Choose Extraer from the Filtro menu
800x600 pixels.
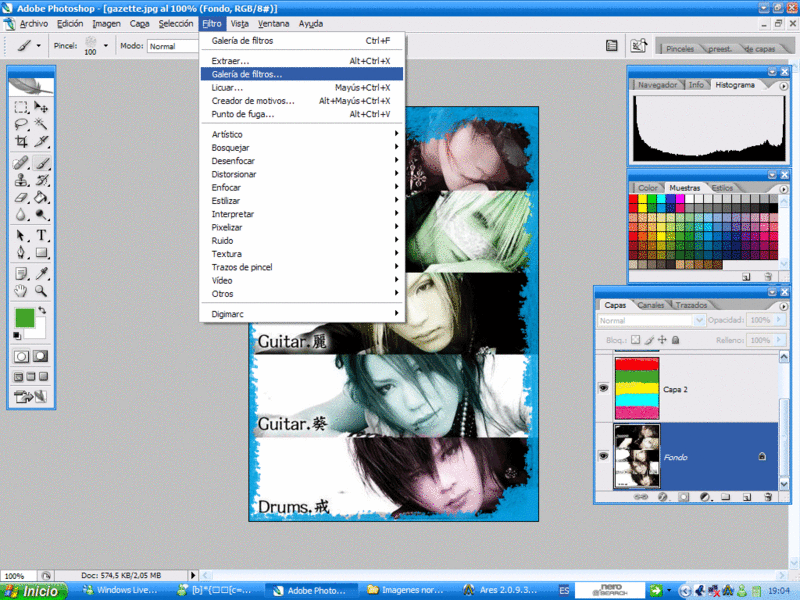pyautogui.click(x=302, y=61)
